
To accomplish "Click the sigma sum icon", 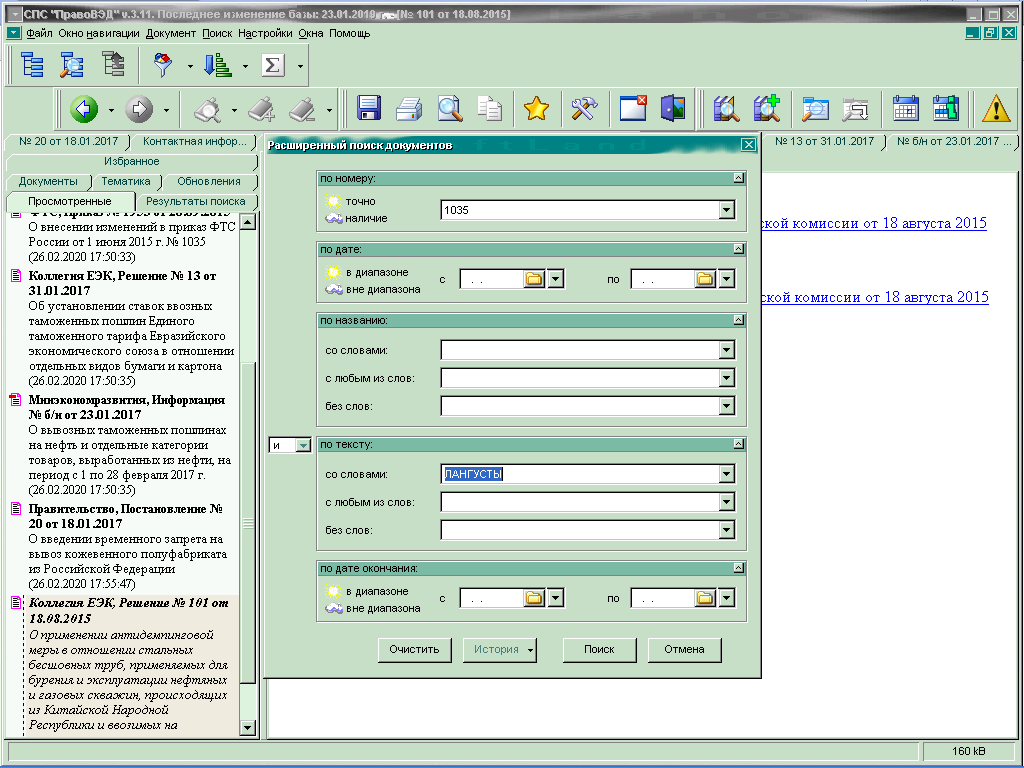I will (x=272, y=65).
